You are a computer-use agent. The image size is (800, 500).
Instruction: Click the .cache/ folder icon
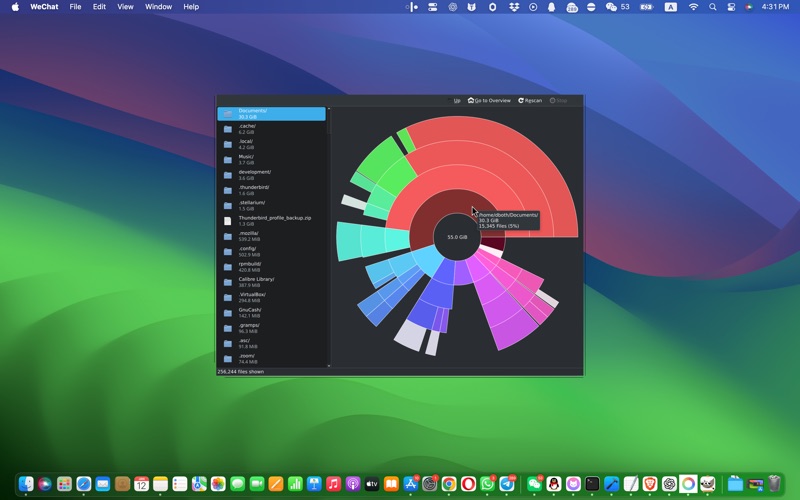(x=228, y=129)
